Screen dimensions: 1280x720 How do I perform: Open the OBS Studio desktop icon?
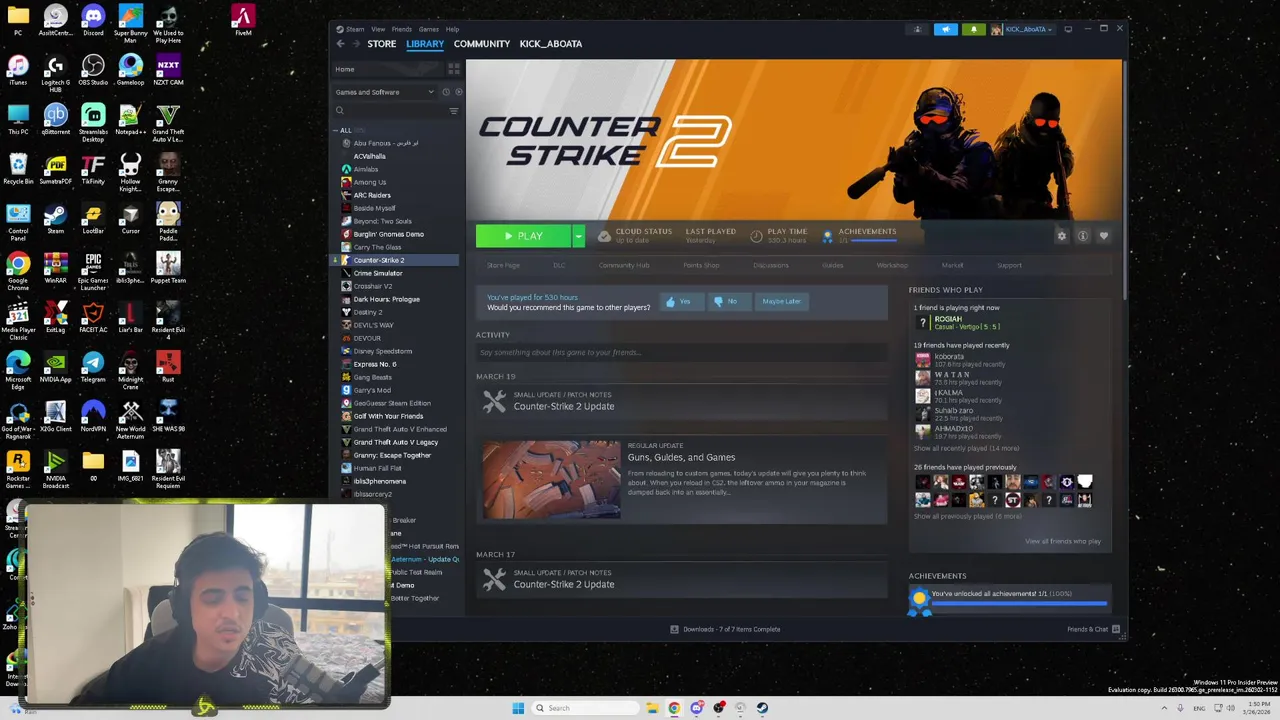click(x=93, y=70)
